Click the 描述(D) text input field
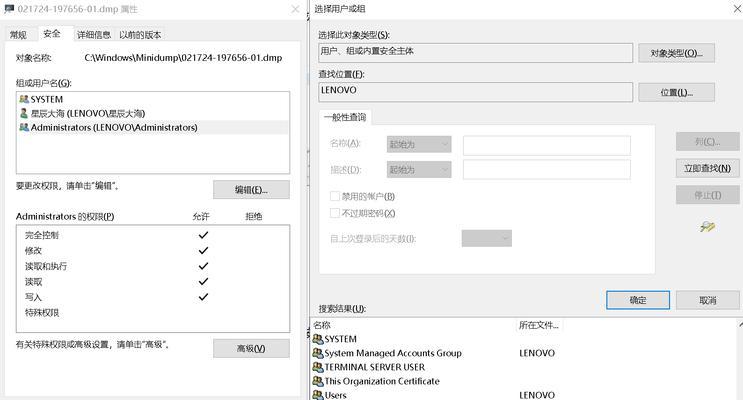 [x=547, y=170]
